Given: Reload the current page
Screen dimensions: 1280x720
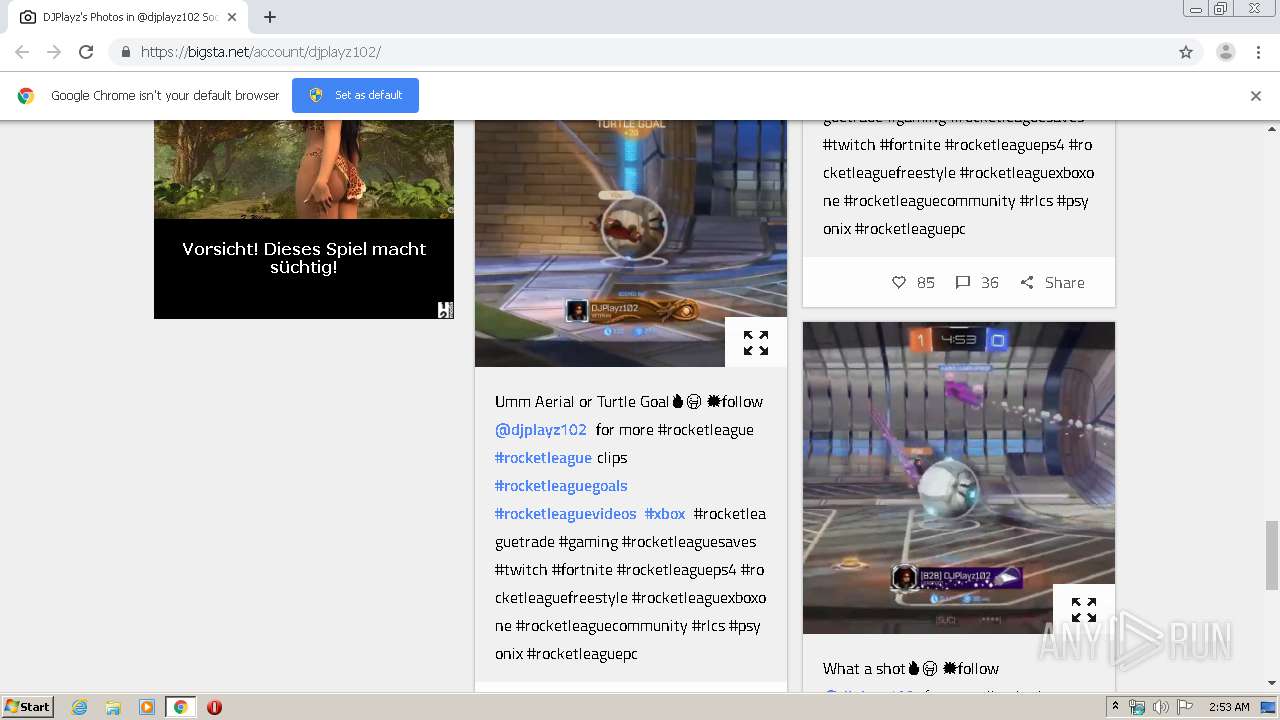Looking at the screenshot, I should (86, 52).
